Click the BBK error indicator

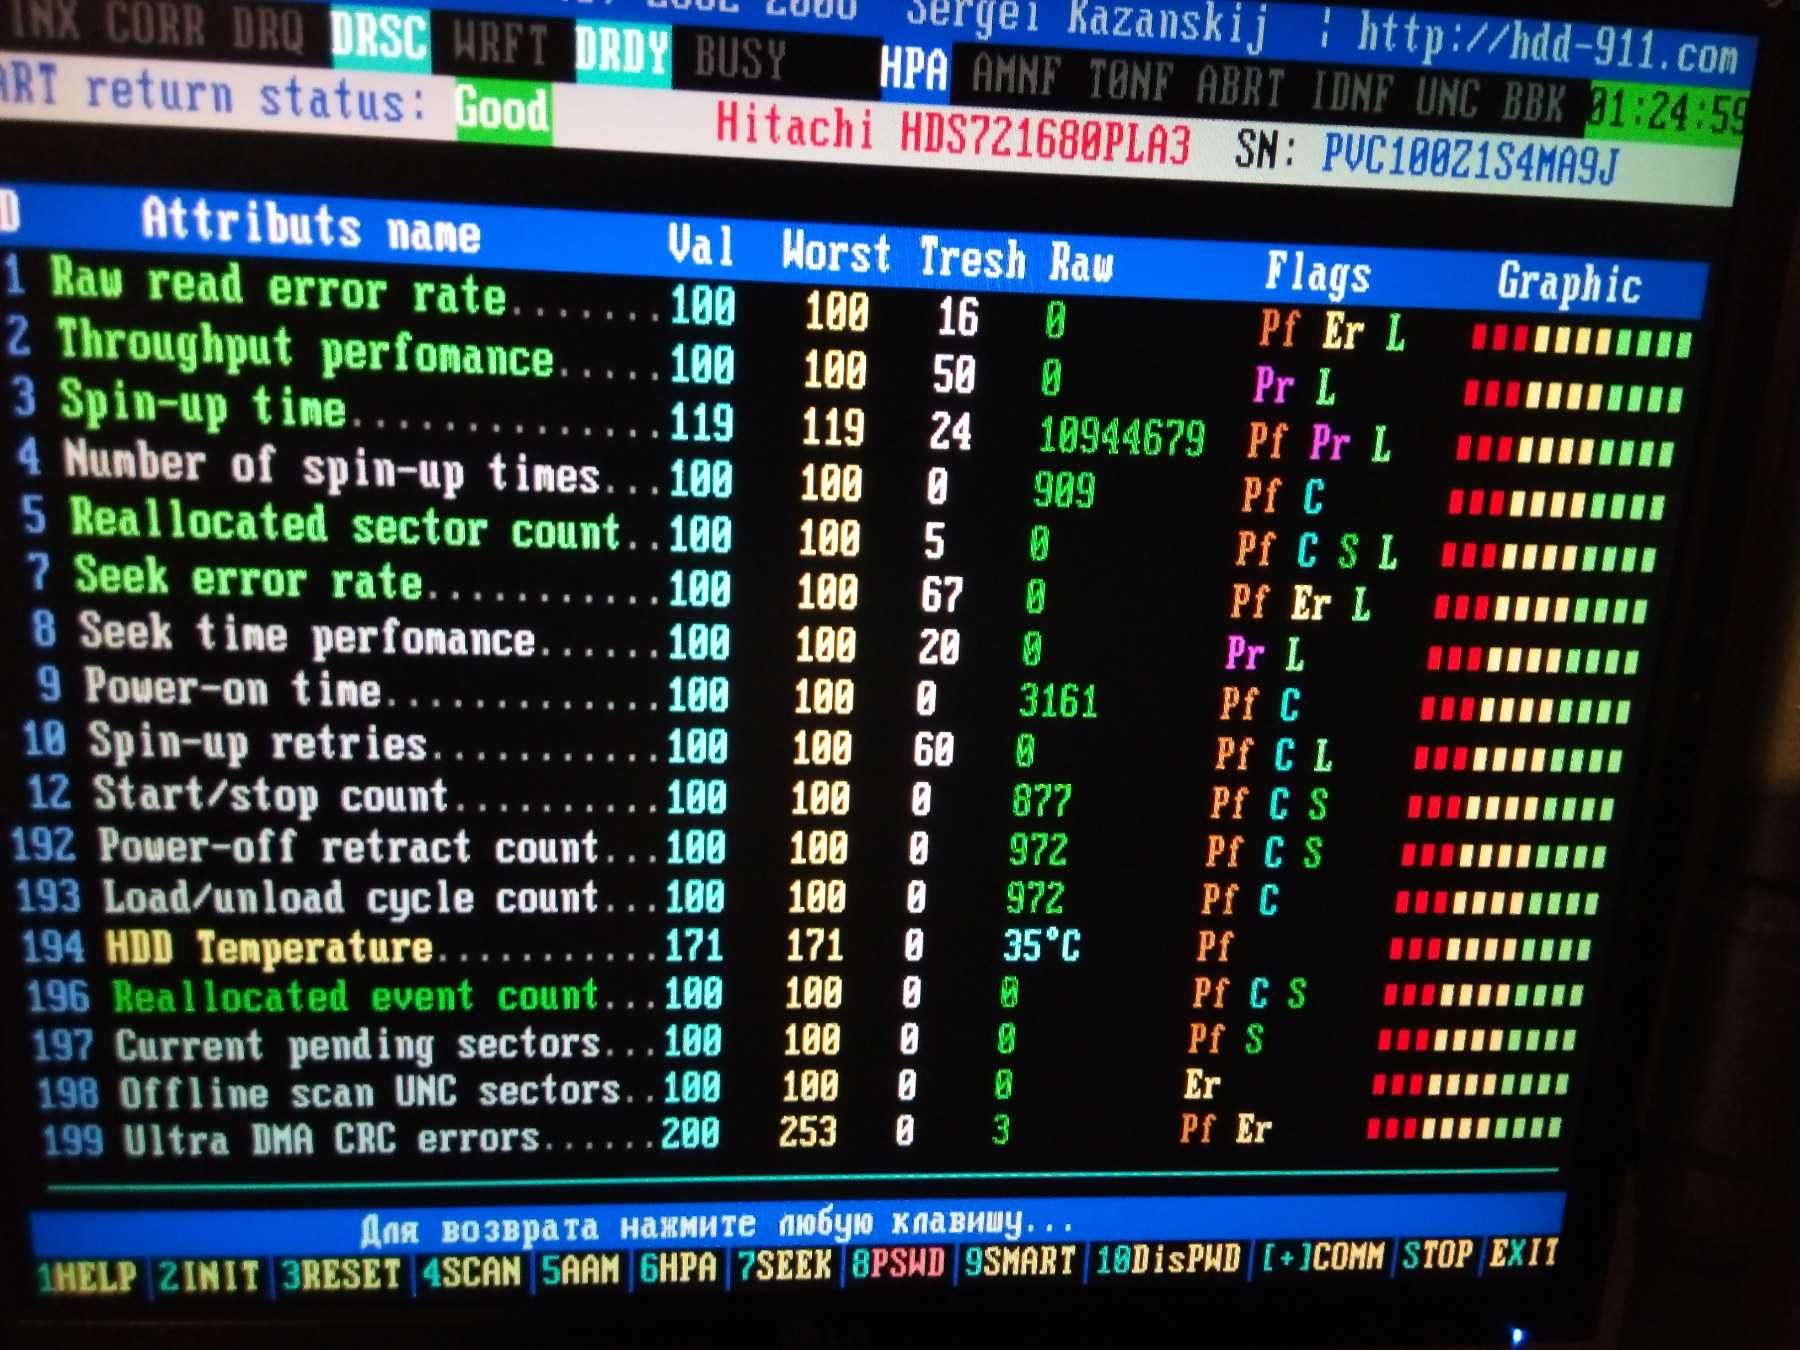pyautogui.click(x=1533, y=102)
